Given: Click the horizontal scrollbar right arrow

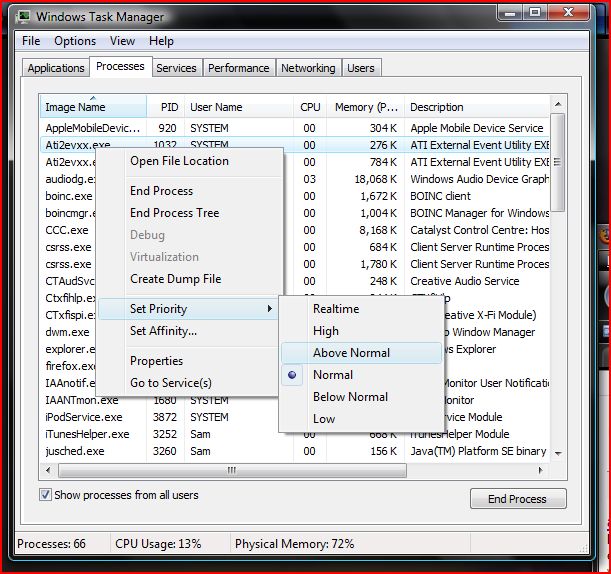Looking at the screenshot, I should coord(540,470).
